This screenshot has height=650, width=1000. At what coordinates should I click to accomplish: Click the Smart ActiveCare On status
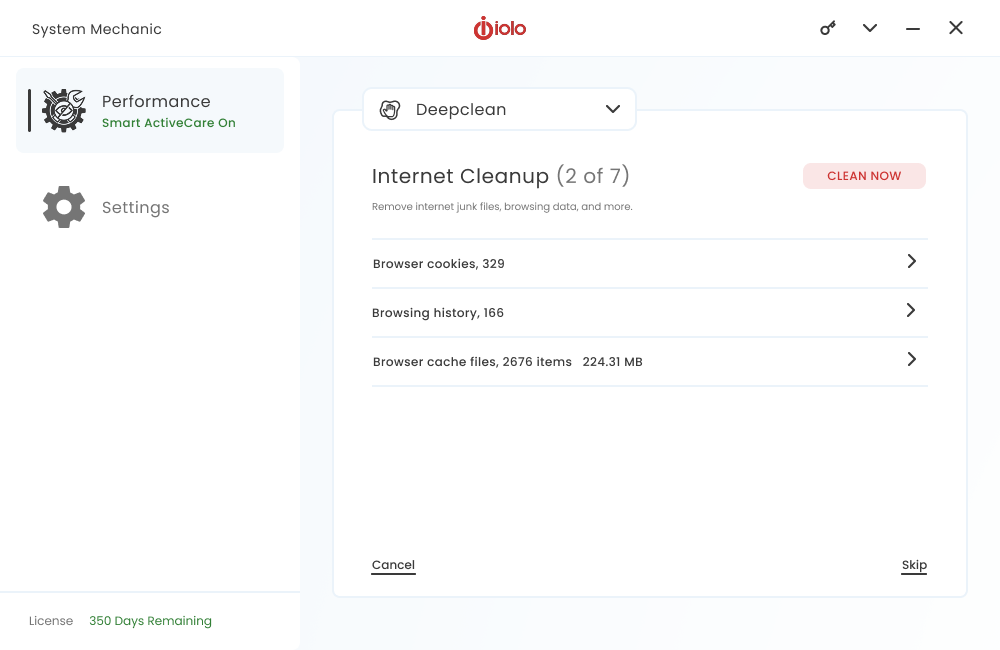click(169, 123)
